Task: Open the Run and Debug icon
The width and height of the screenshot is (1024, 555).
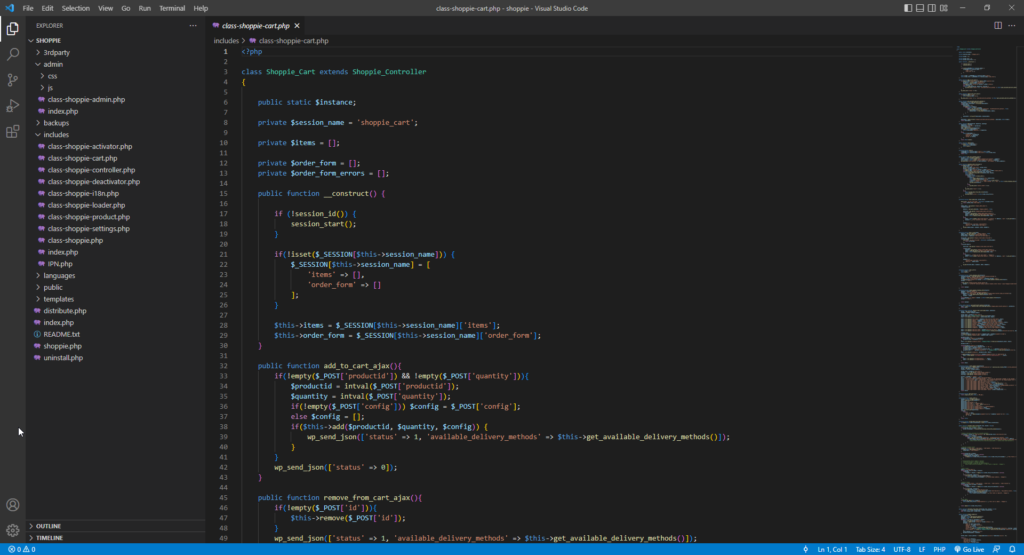Action: pyautogui.click(x=12, y=106)
